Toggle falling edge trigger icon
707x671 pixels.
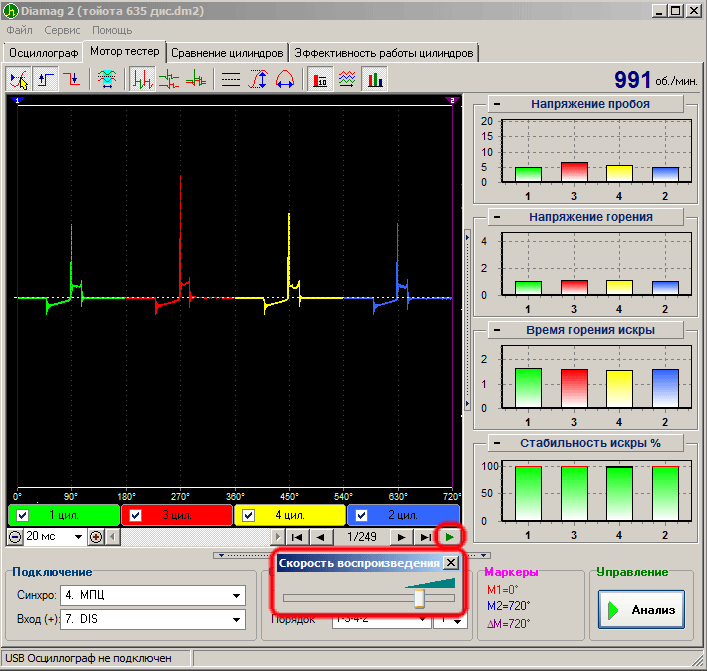72,79
